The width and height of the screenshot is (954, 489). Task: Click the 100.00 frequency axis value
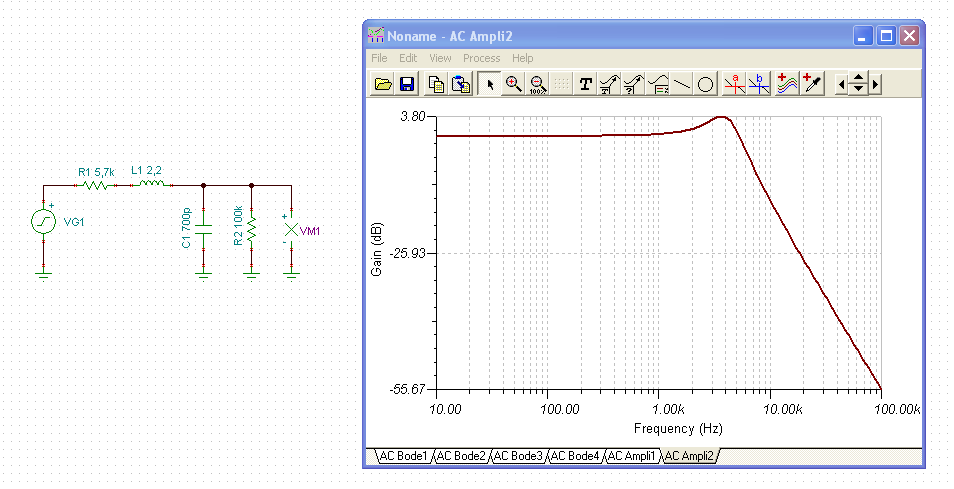[560, 409]
